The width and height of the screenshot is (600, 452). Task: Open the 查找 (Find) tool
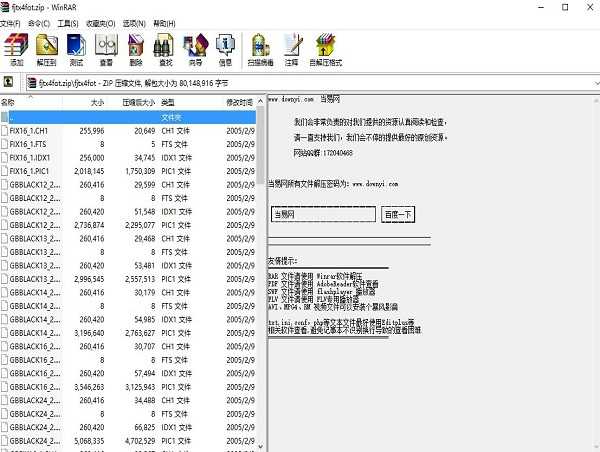click(165, 47)
